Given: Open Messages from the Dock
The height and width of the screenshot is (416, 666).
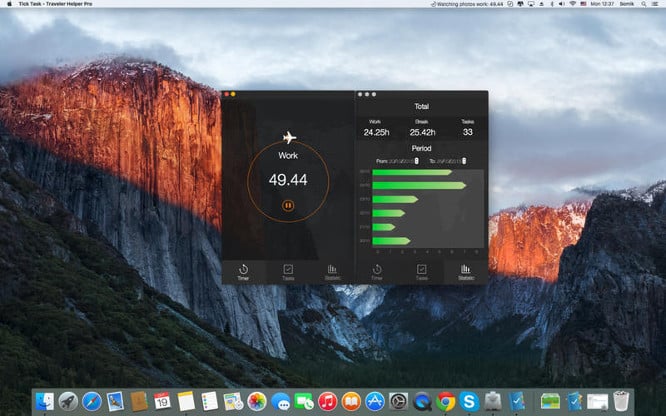Looking at the screenshot, I should (x=280, y=401).
